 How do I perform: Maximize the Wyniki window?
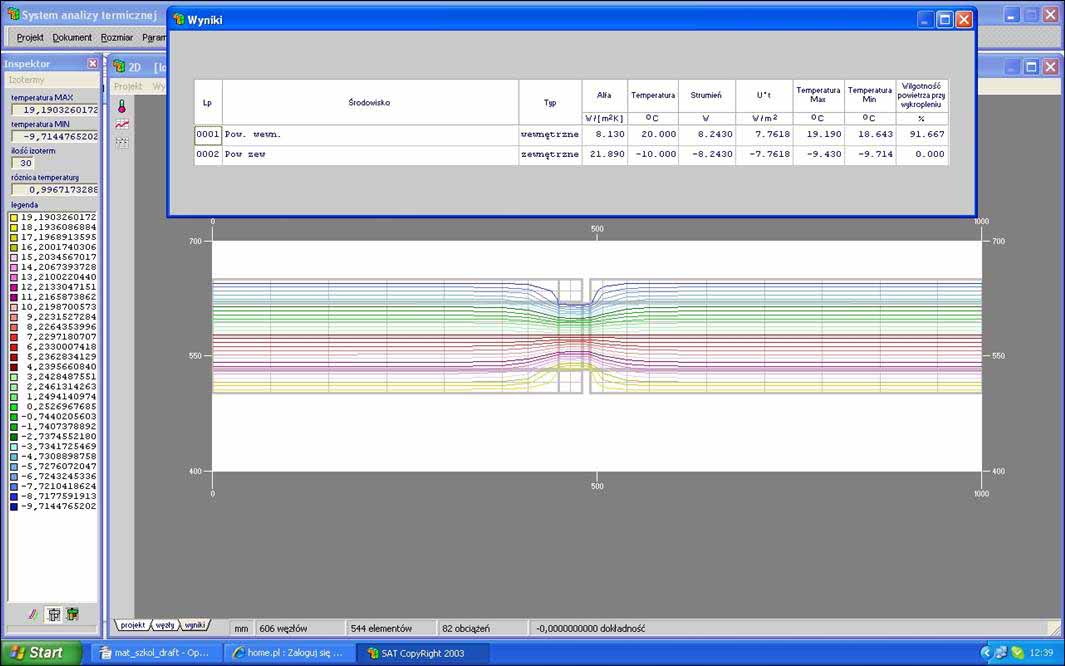point(945,20)
